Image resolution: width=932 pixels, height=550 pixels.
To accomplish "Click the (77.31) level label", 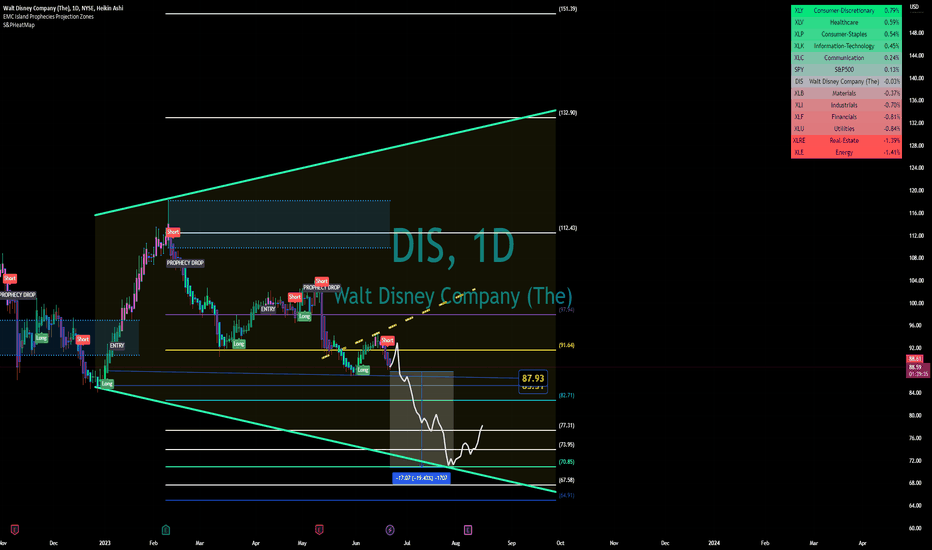I will tap(566, 426).
